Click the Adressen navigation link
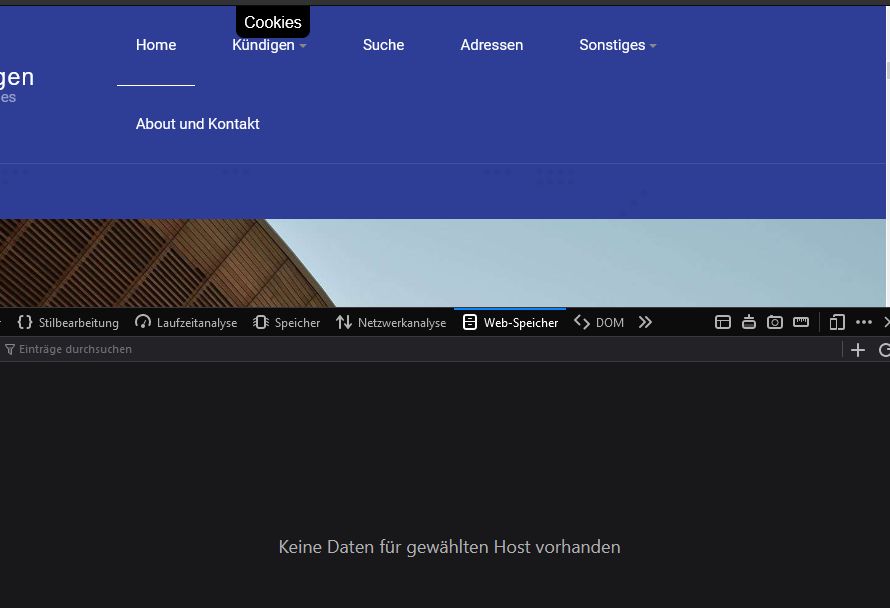The height and width of the screenshot is (608, 890). (x=491, y=45)
